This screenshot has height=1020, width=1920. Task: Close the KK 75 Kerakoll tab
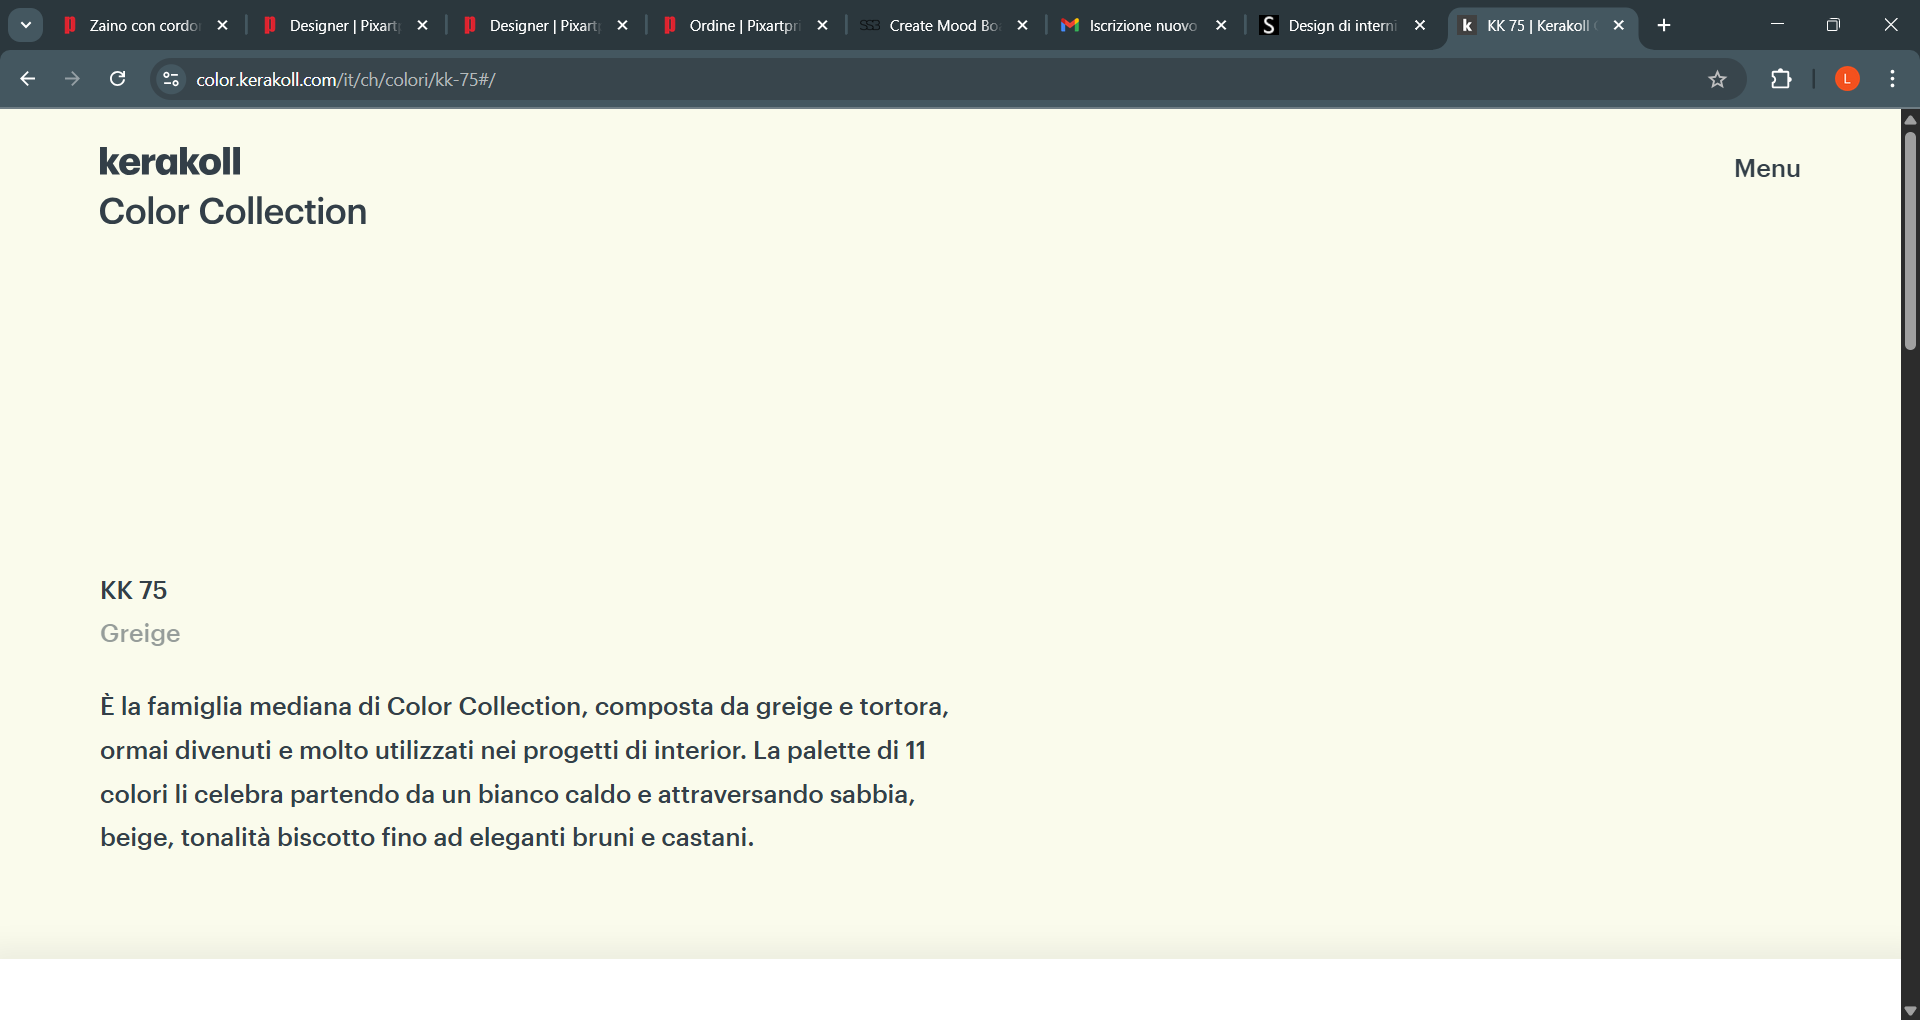coord(1619,25)
